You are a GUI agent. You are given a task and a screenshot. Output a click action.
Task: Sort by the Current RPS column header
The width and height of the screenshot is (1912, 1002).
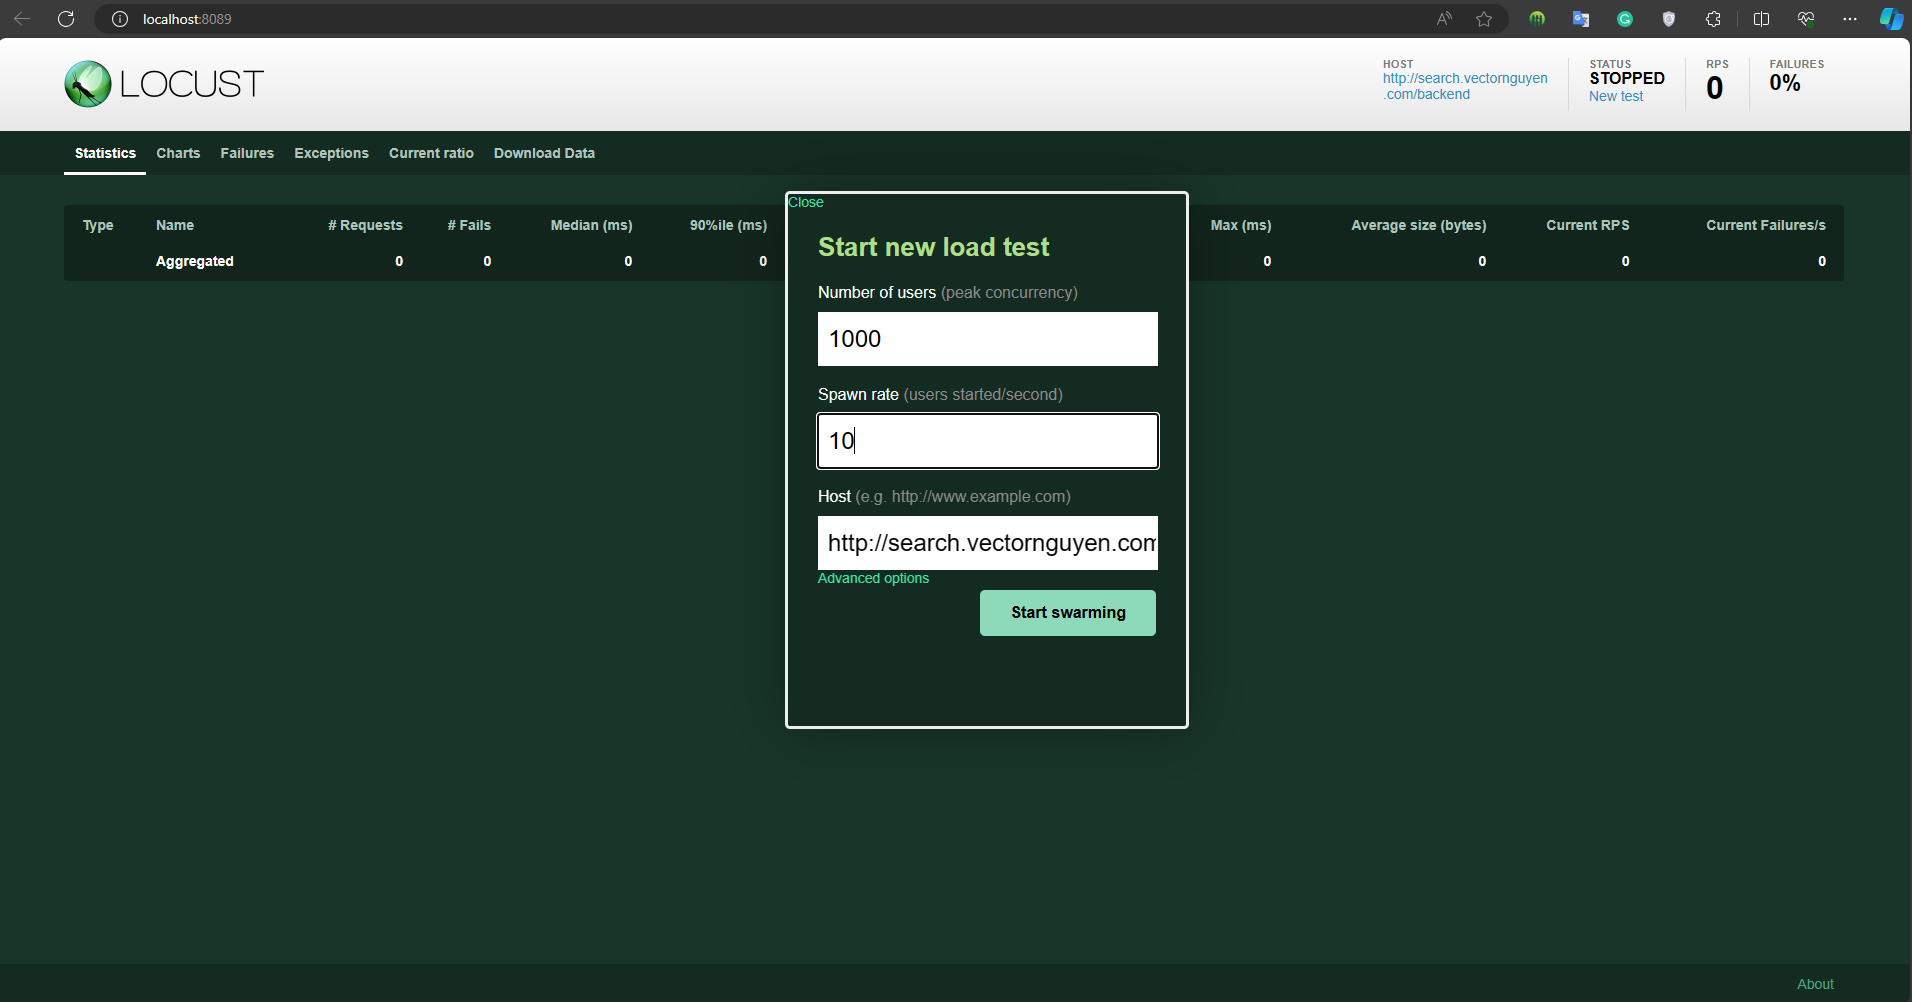coord(1588,225)
